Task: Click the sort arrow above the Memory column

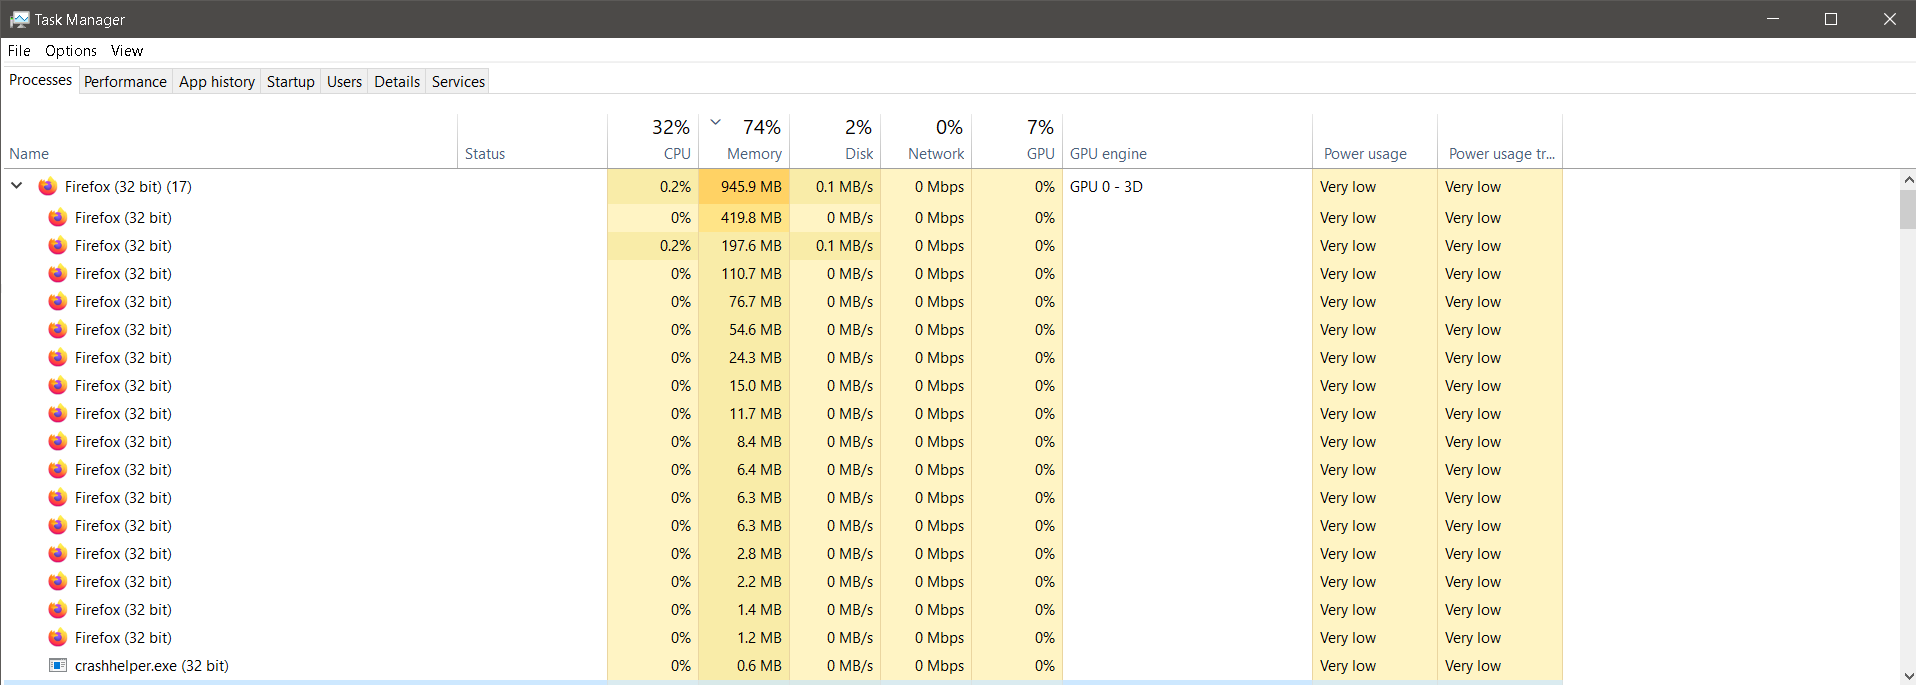Action: [716, 122]
